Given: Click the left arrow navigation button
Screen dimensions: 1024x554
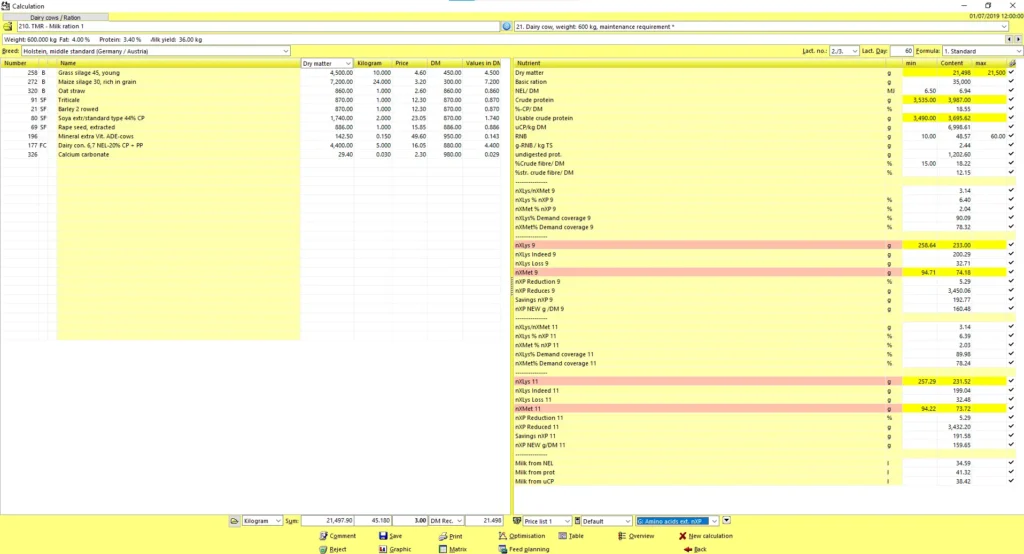Looking at the screenshot, I should click(x=1008, y=39).
